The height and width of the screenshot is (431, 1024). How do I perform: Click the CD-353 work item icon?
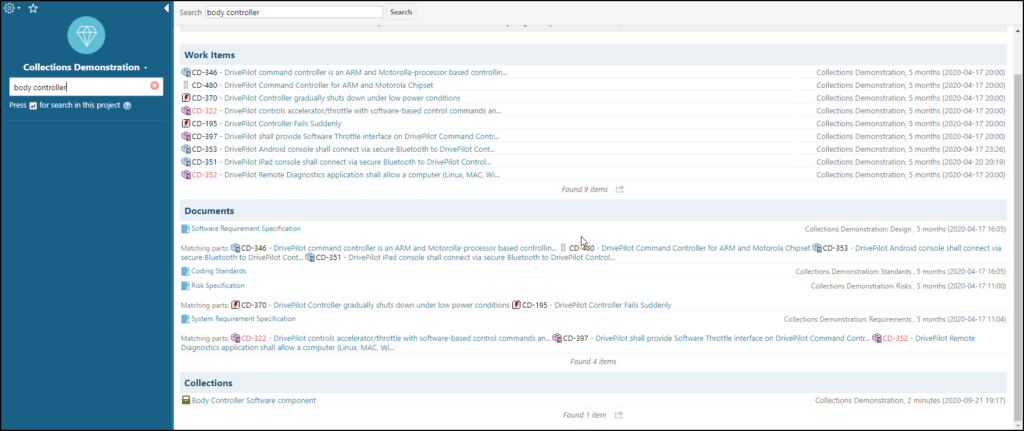(186, 149)
